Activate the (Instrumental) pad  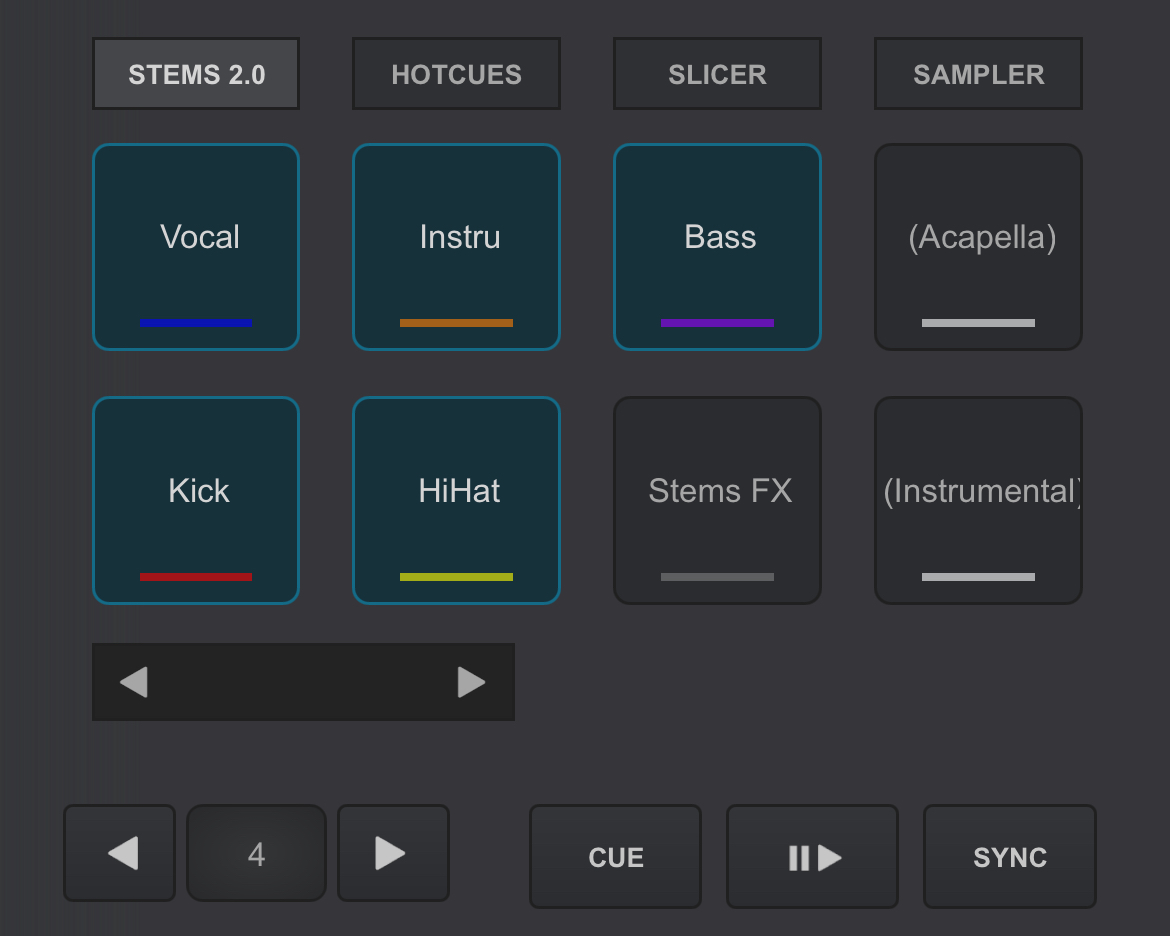[x=978, y=500]
